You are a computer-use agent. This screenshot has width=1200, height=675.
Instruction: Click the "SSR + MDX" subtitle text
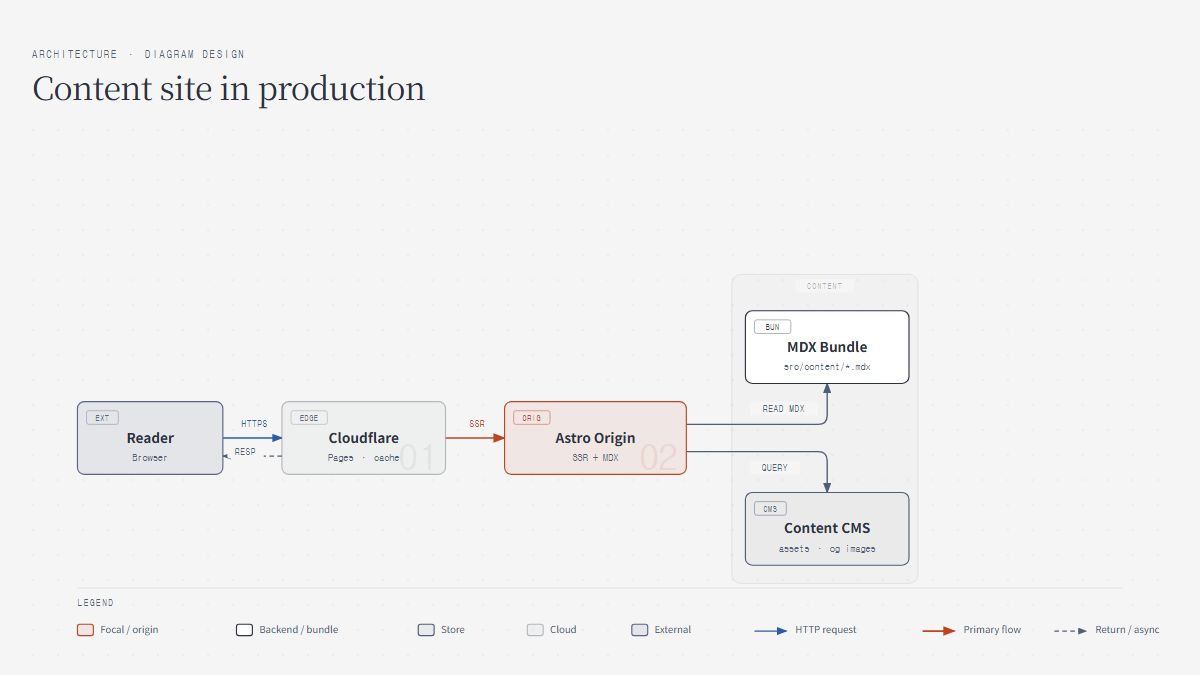595,458
